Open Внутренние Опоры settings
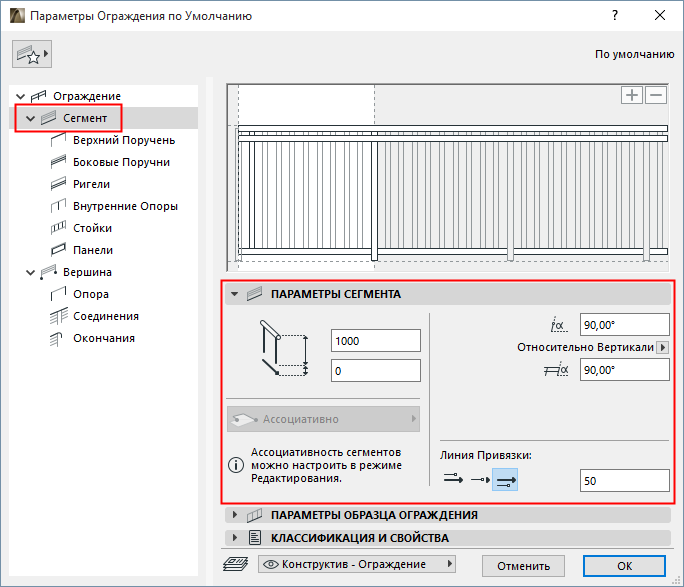684x587 pixels. (x=125, y=206)
